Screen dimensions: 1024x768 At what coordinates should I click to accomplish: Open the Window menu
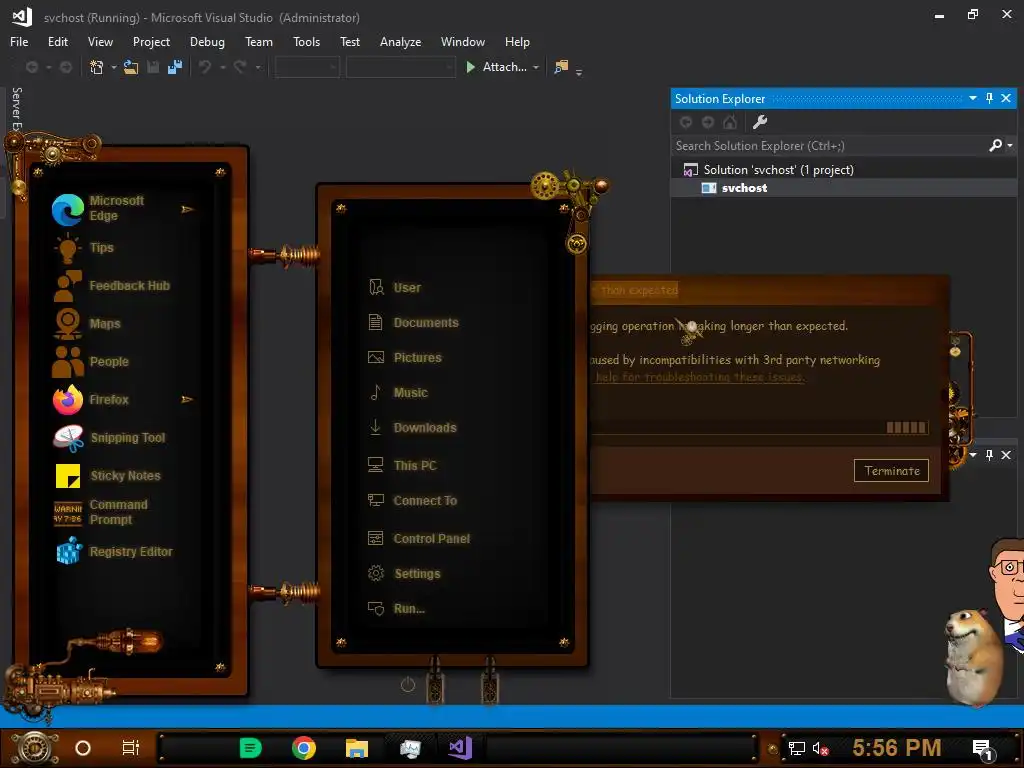pos(462,42)
